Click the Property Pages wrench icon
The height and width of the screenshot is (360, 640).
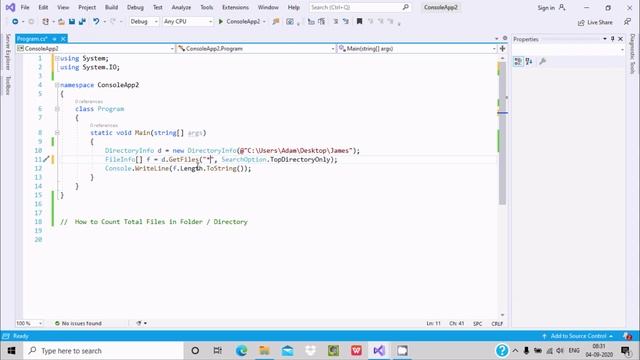[x=542, y=61]
